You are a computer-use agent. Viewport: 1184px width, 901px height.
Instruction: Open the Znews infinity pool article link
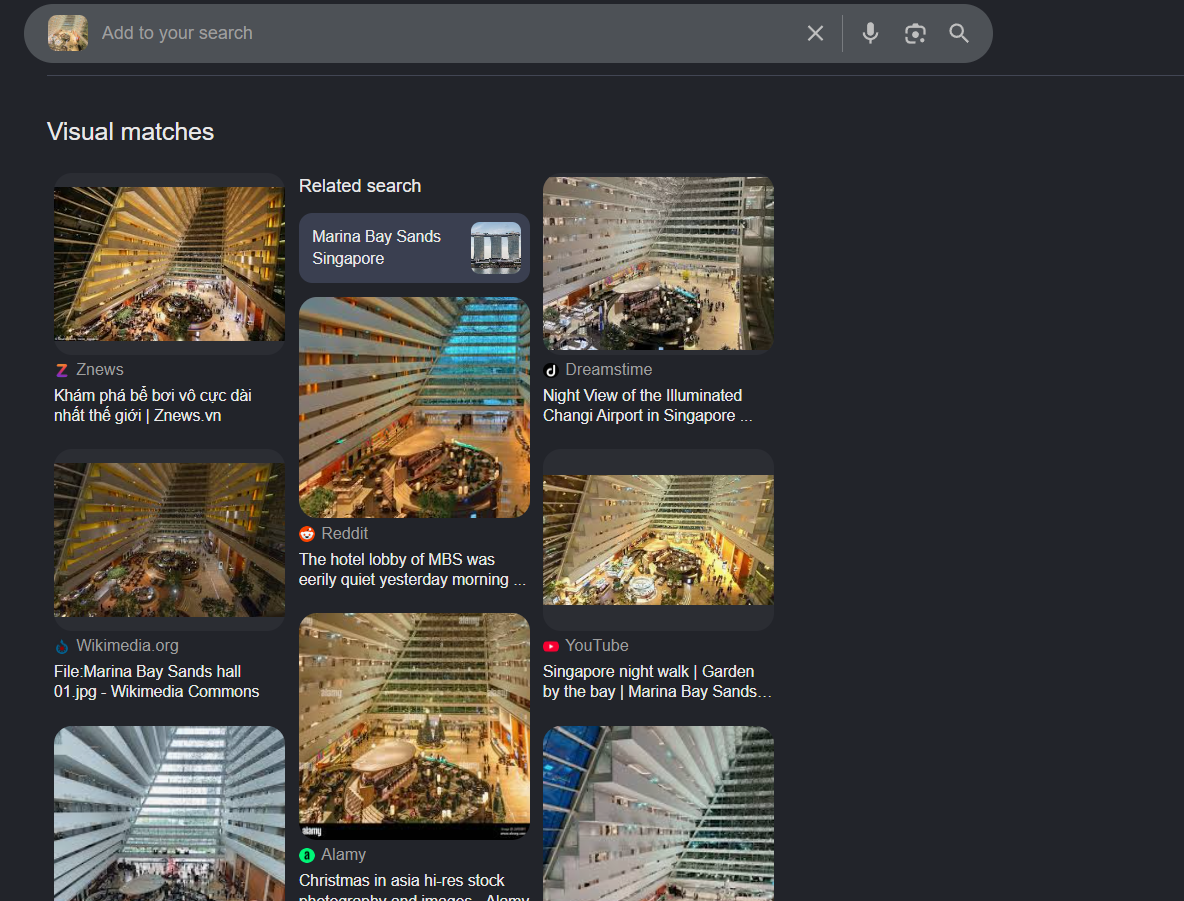point(153,405)
